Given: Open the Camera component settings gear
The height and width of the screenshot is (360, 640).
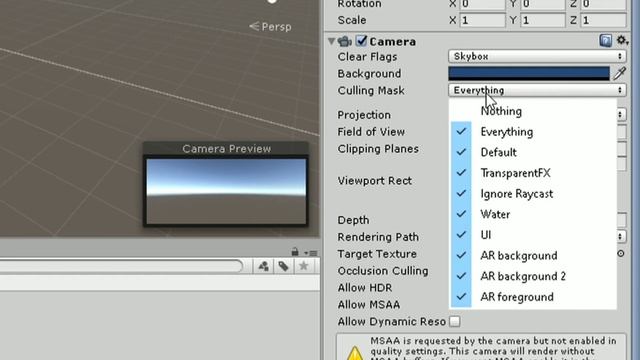Looking at the screenshot, I should point(622,40).
